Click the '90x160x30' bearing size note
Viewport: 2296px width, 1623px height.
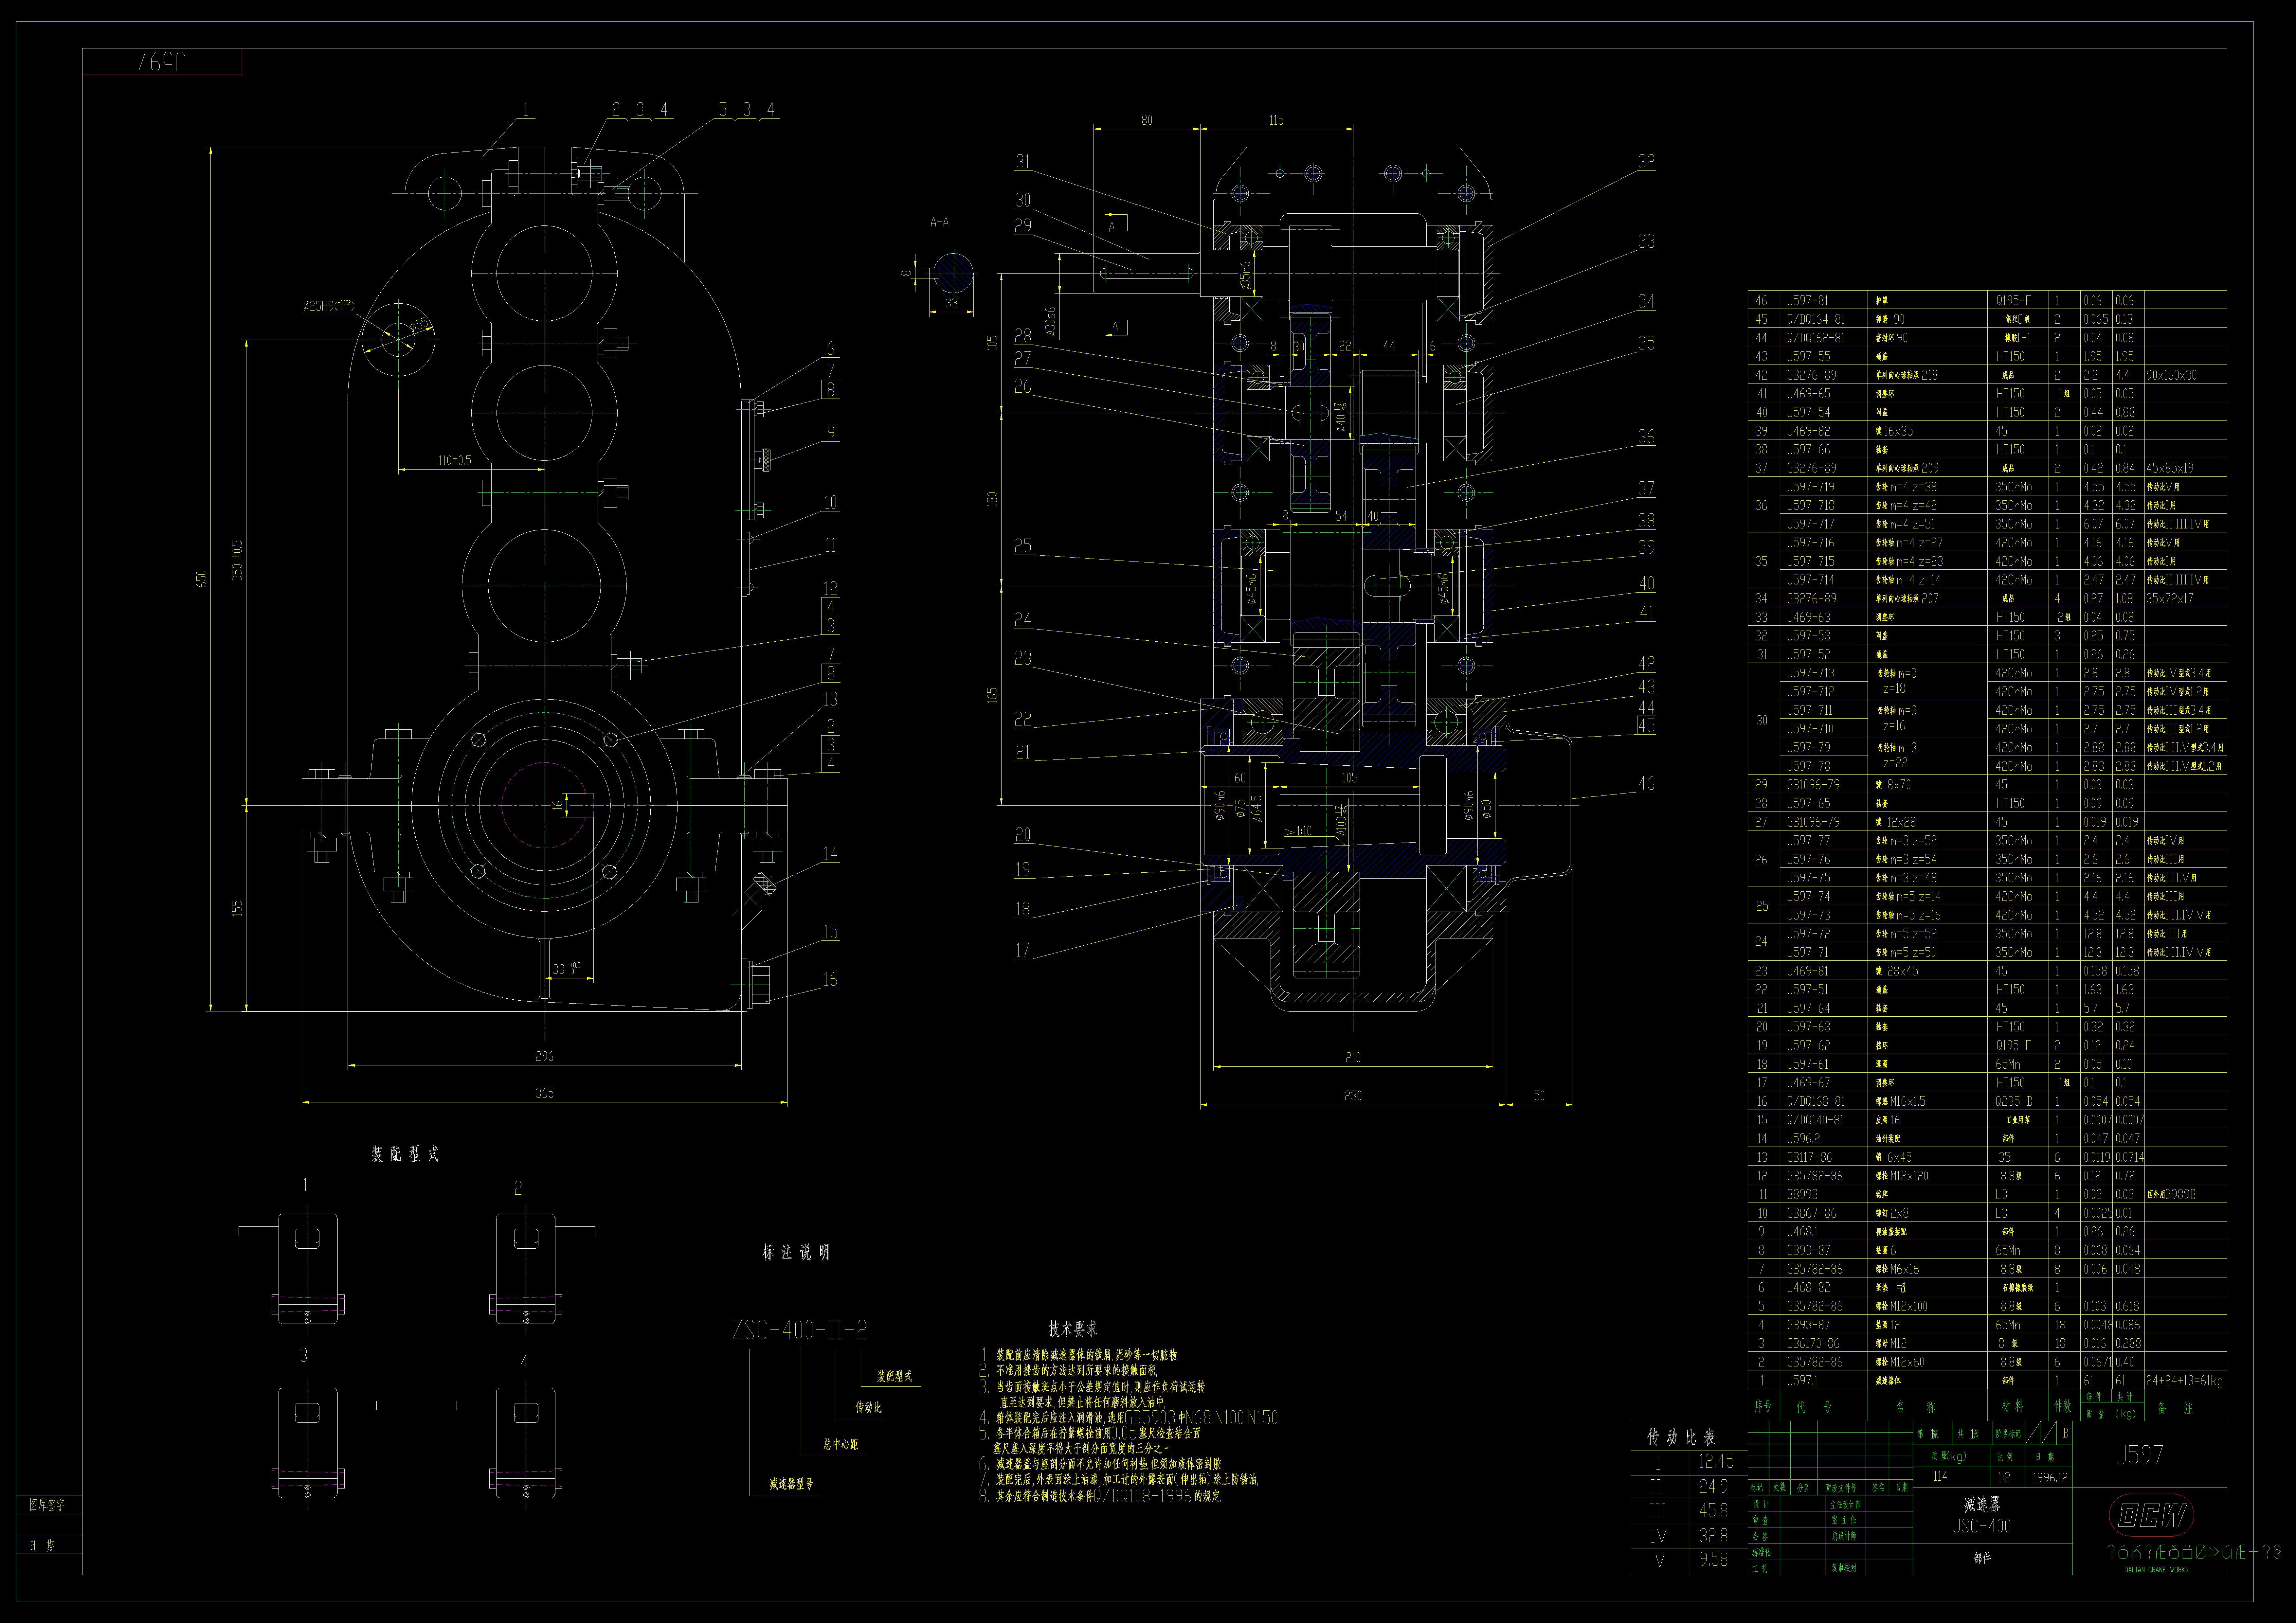2172,375
